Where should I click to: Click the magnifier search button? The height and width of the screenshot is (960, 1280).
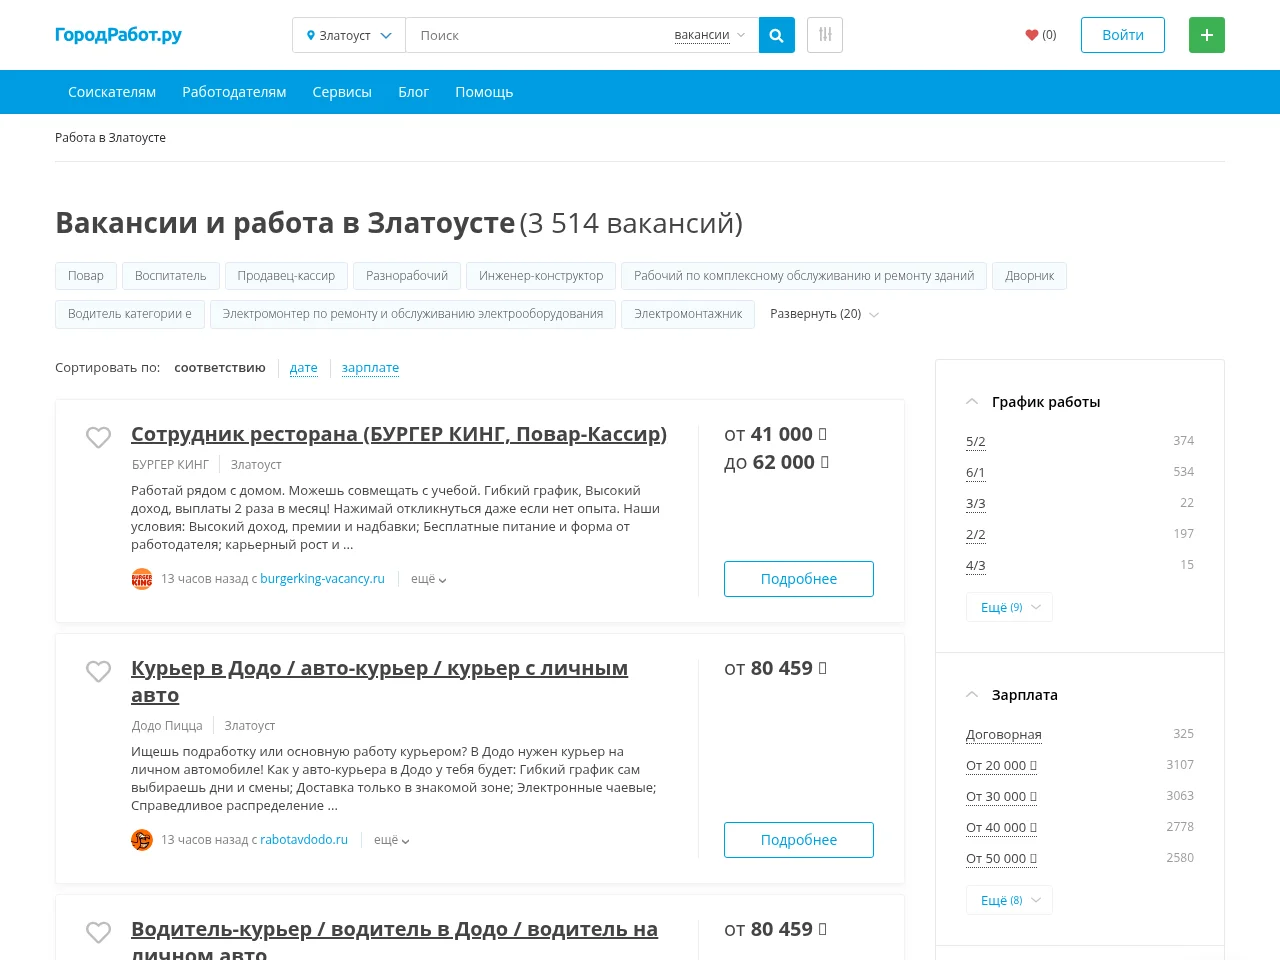777,35
